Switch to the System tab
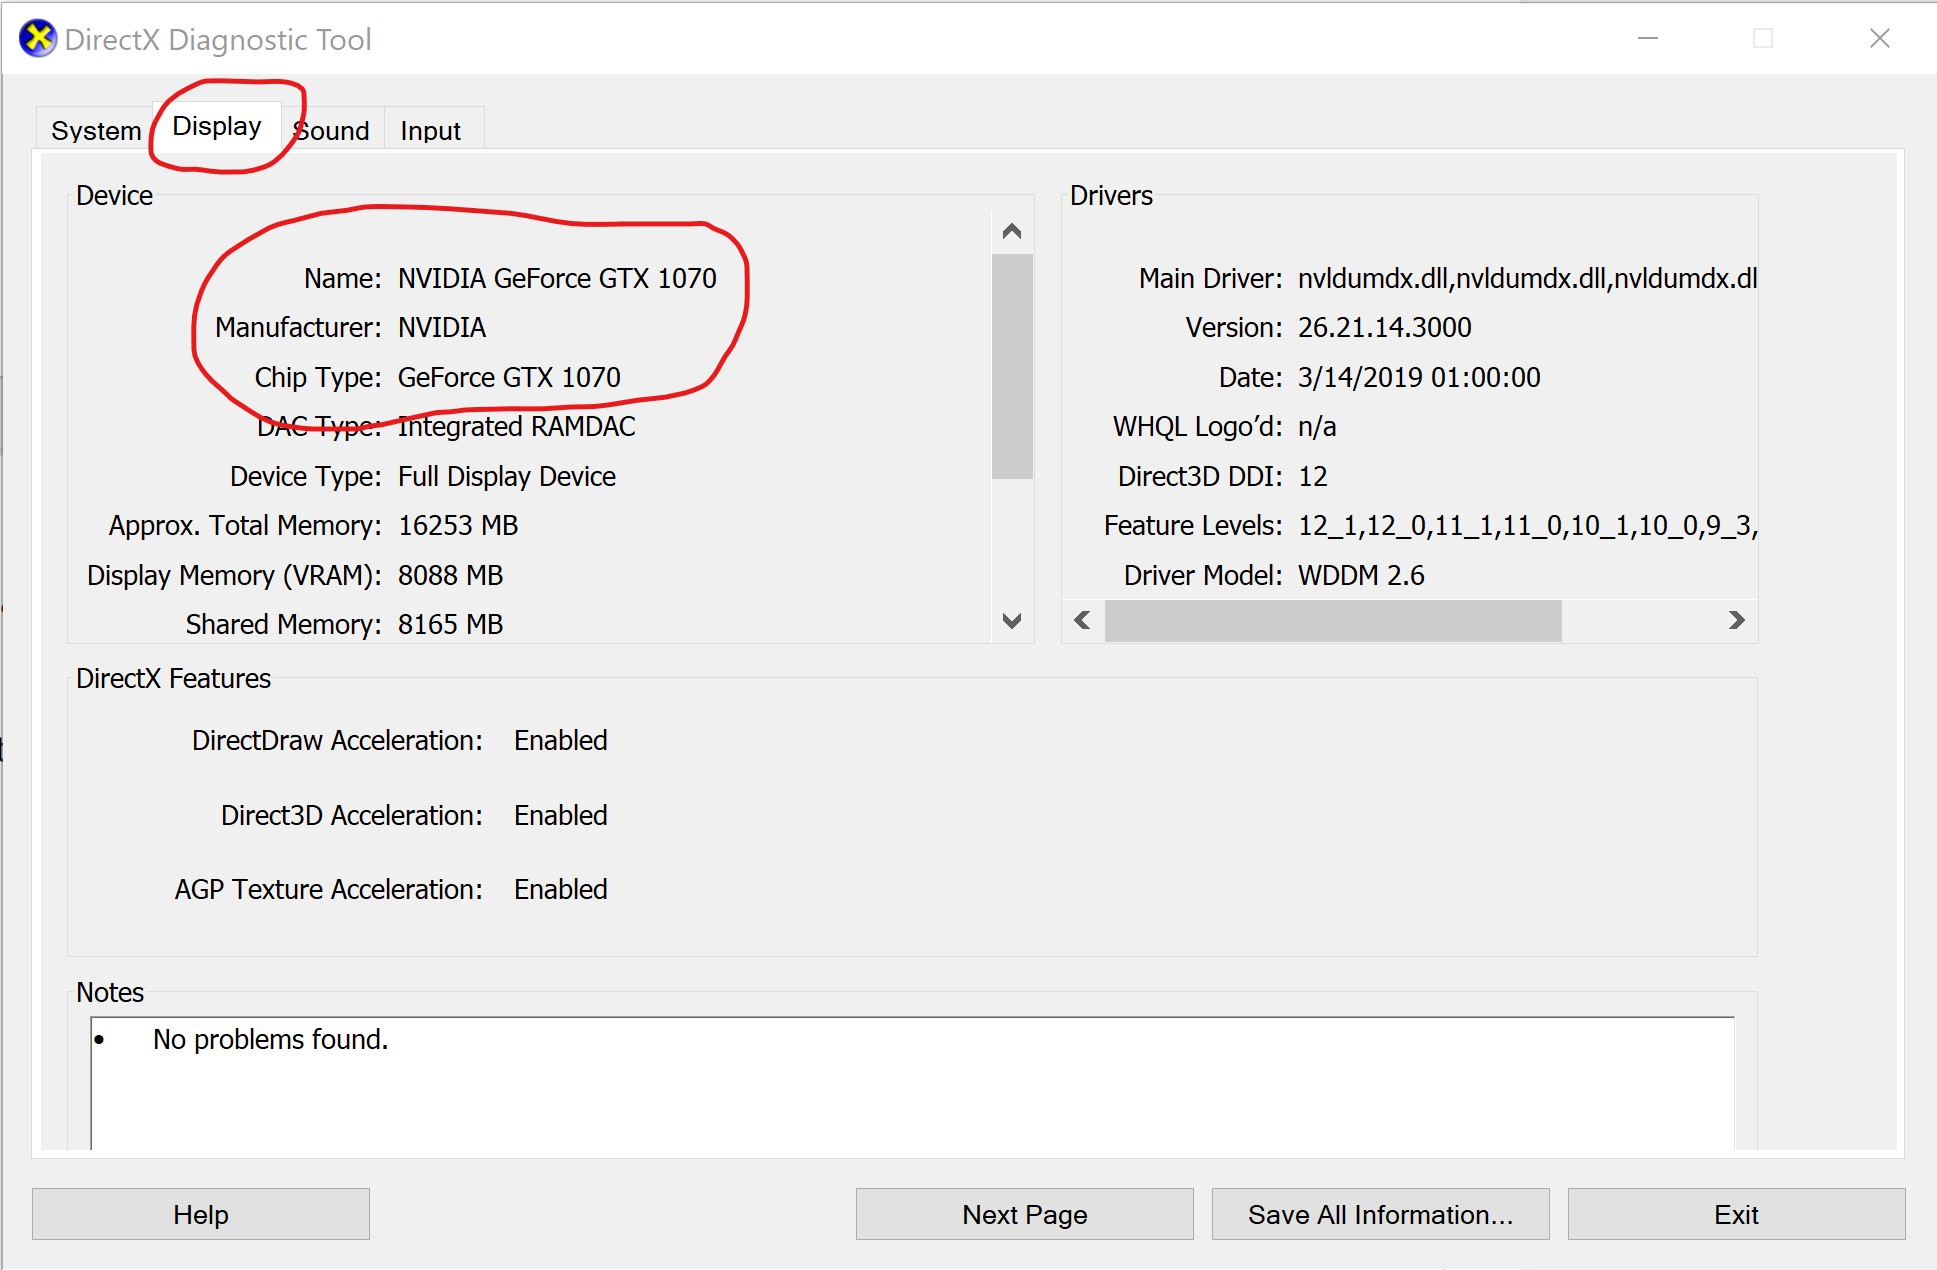Image resolution: width=1937 pixels, height=1270 pixels. 96,130
